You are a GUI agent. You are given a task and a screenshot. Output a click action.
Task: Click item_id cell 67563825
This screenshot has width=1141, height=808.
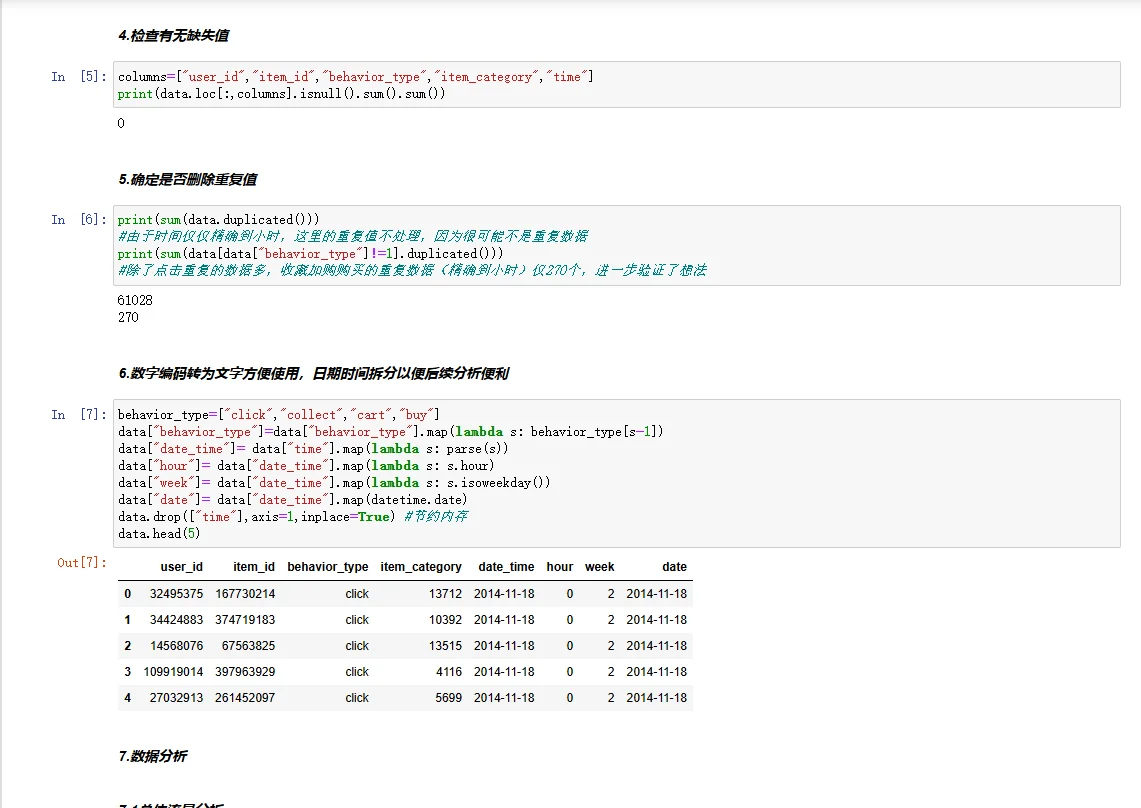[x=248, y=646]
